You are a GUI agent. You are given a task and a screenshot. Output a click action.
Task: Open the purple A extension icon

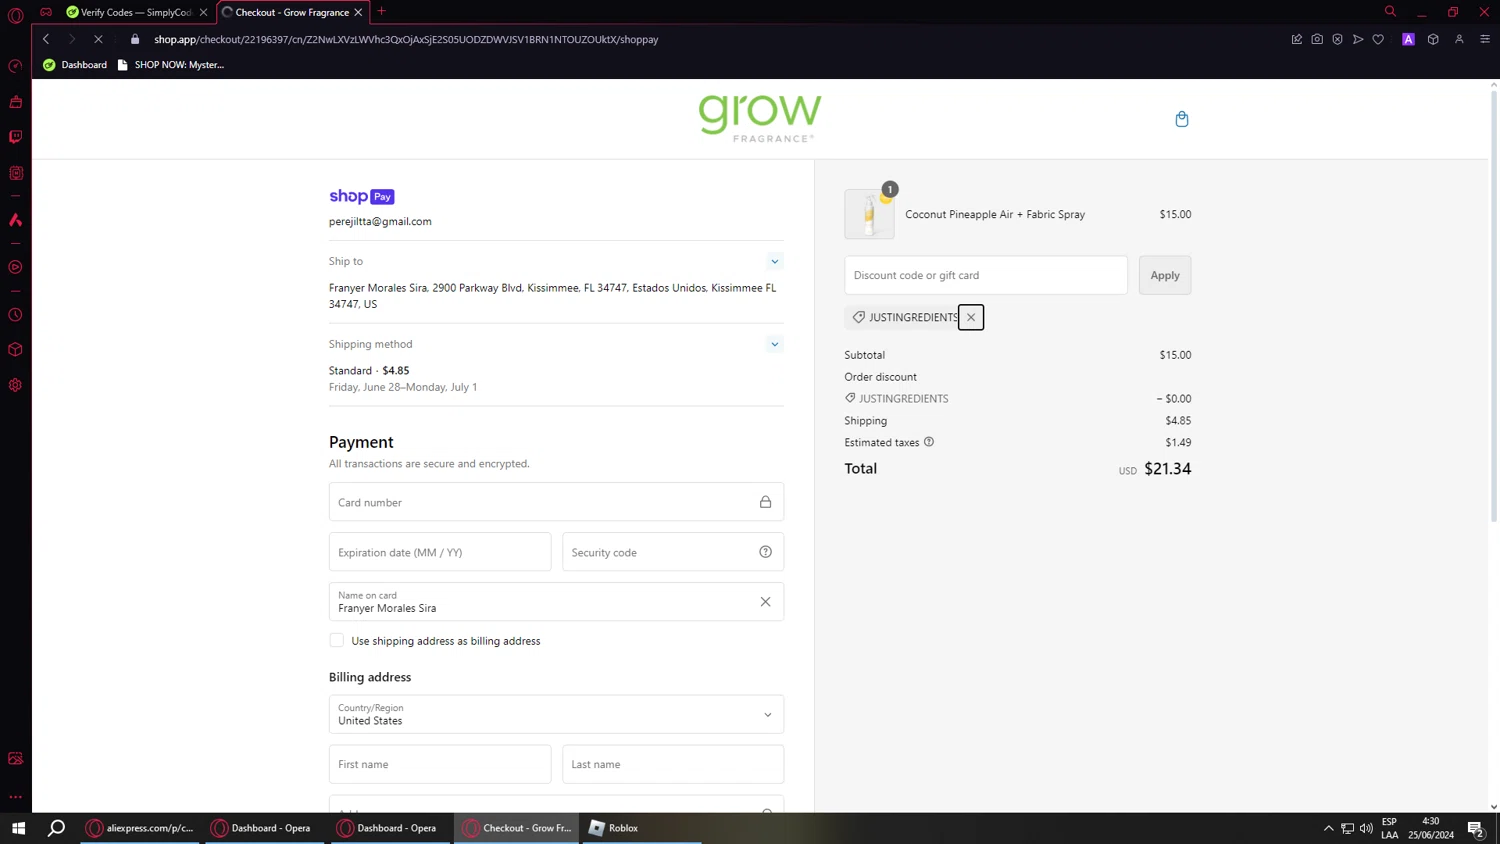(1408, 39)
